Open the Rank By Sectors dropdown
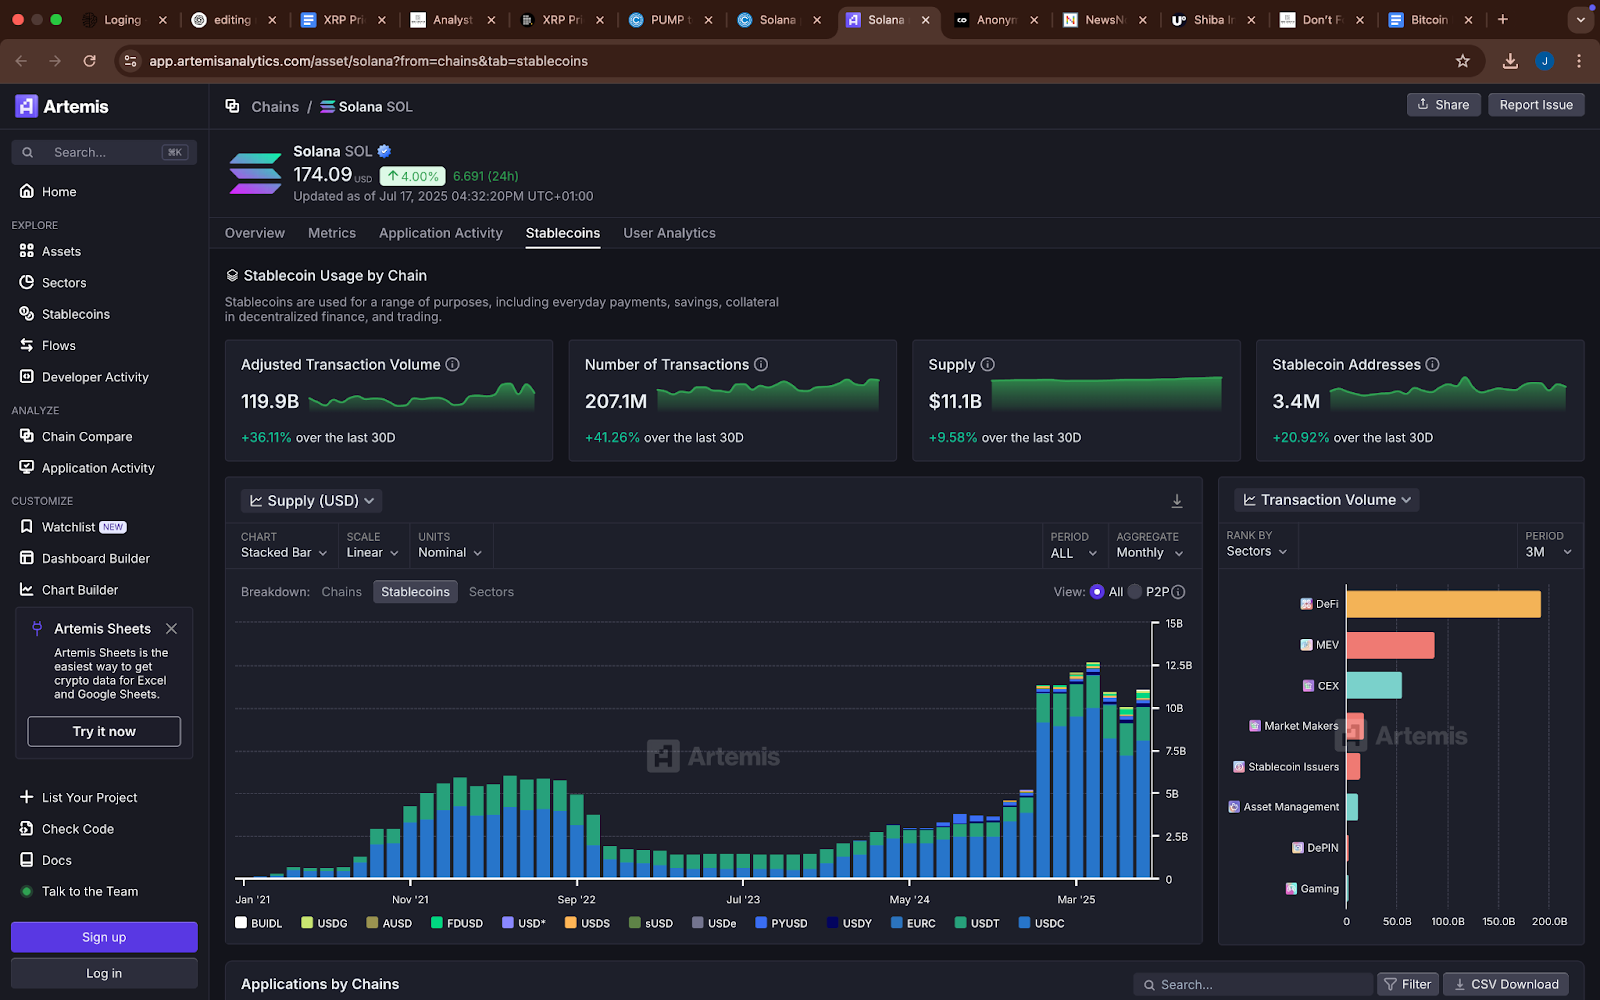 (1256, 552)
